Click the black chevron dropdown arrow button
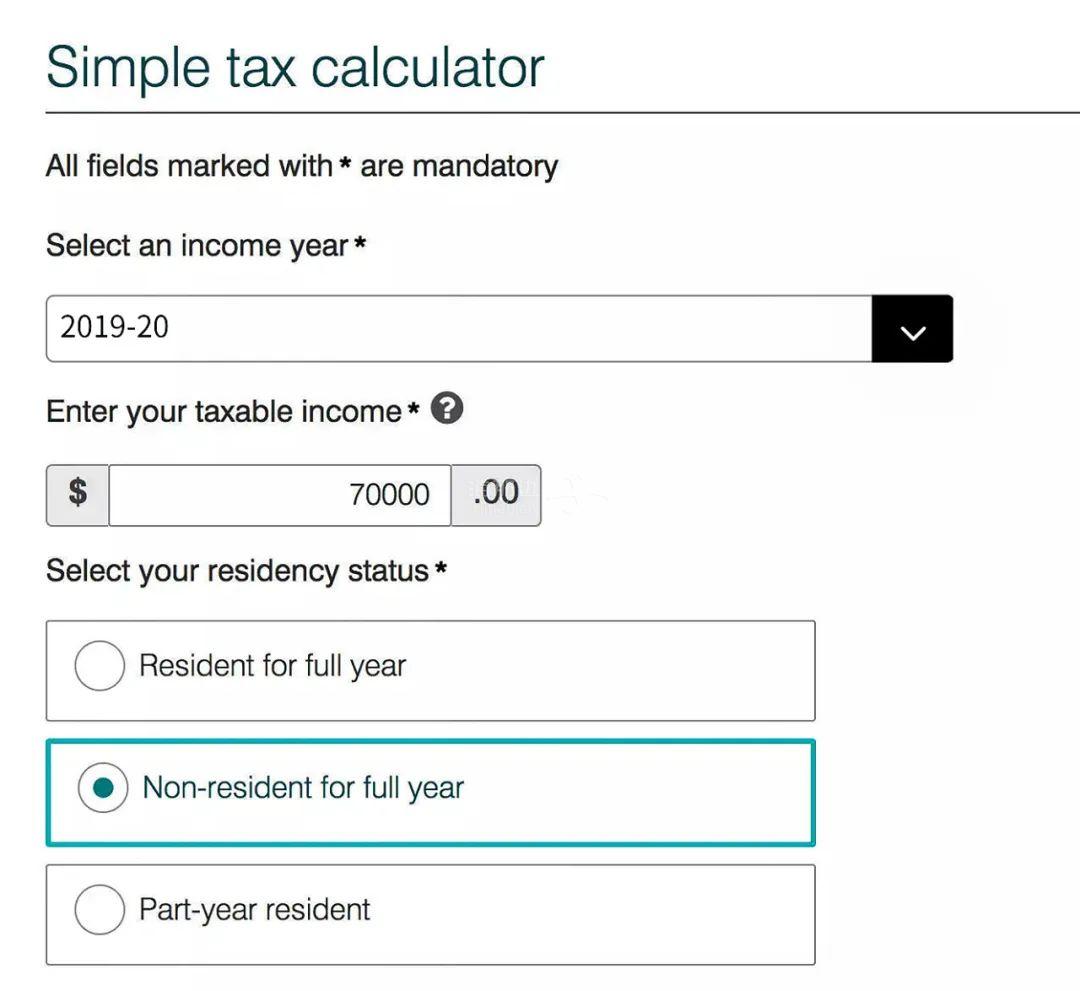This screenshot has width=1080, height=991. pos(912,328)
